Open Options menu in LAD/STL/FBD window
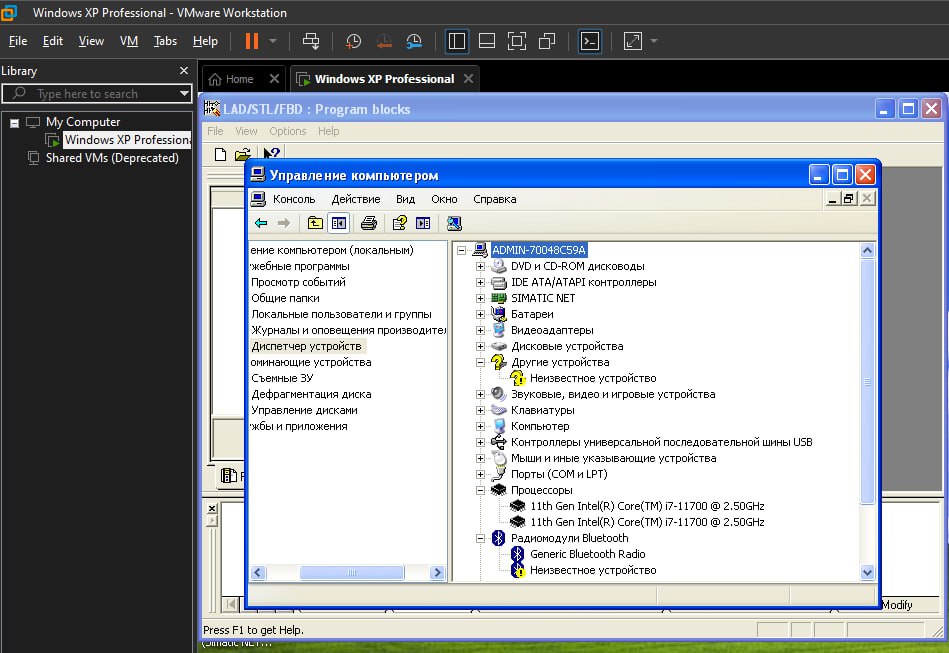The image size is (949, 653). [287, 131]
